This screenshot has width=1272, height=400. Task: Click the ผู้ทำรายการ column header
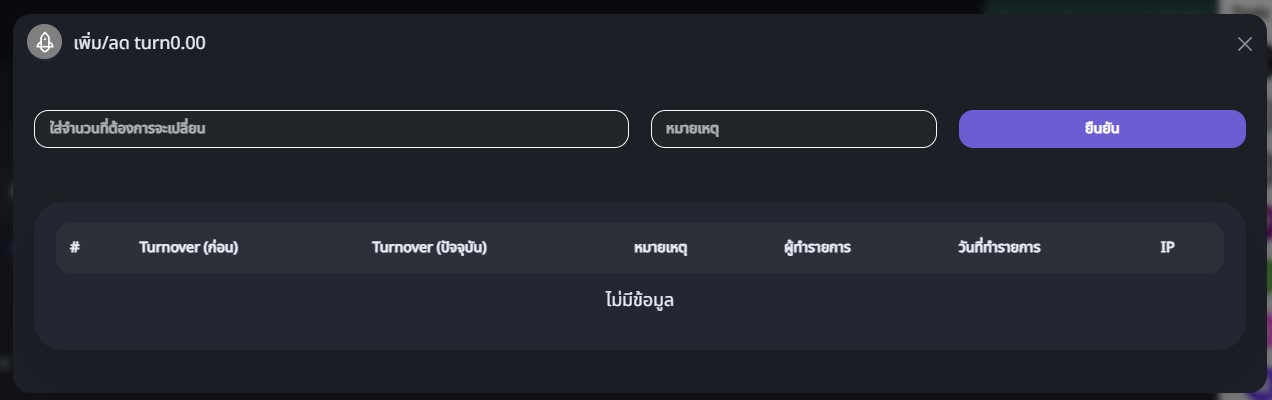(817, 247)
